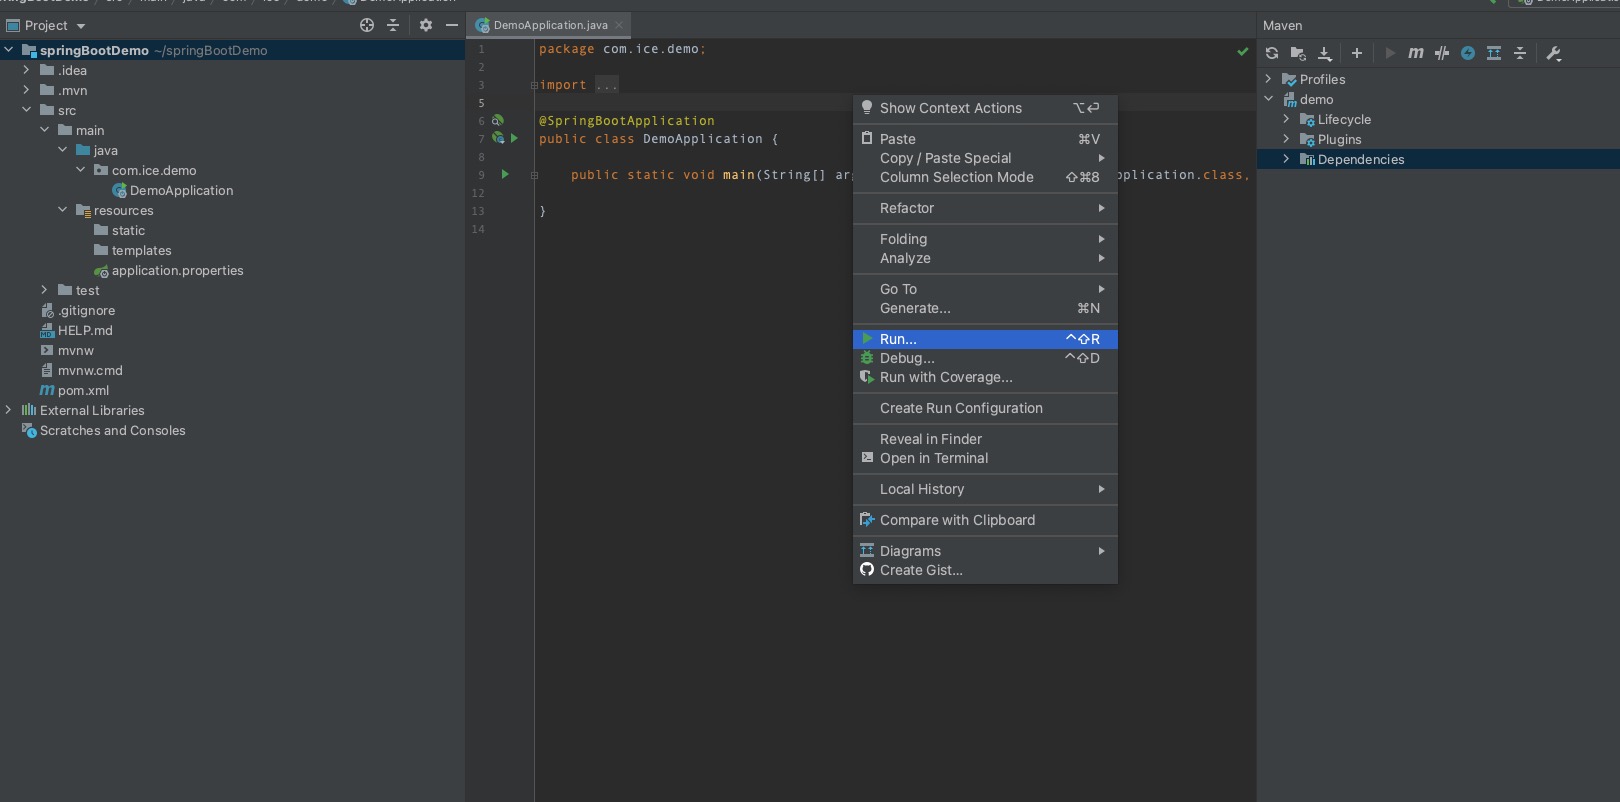Toggle offline mode in Maven toolbar
This screenshot has height=802, width=1620.
(x=1442, y=53)
